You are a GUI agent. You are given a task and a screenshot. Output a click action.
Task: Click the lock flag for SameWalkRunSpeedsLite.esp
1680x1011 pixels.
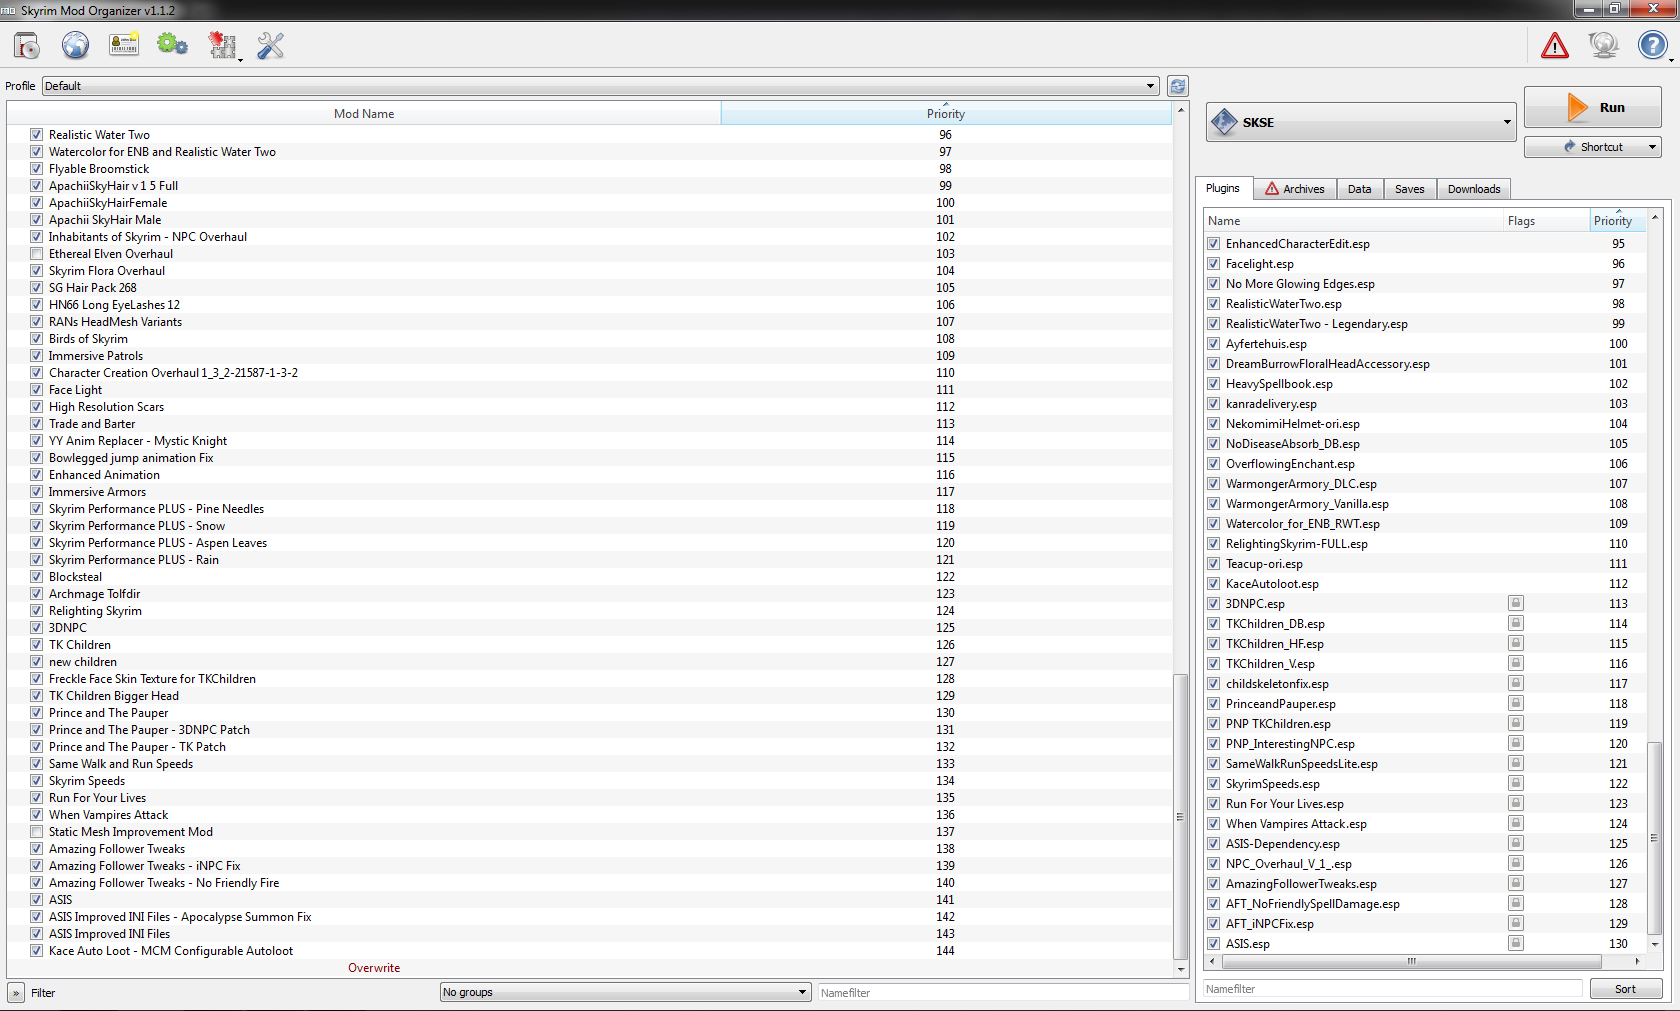coord(1516,763)
